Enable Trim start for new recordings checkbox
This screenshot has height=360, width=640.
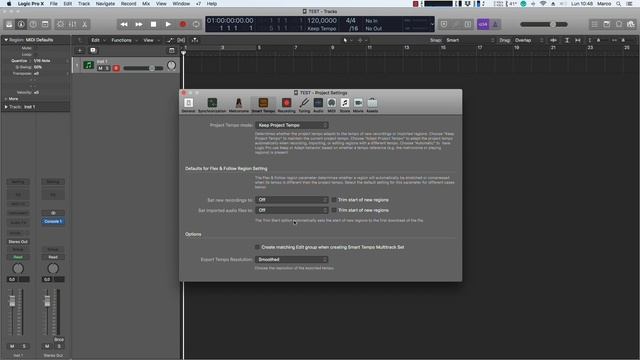point(334,200)
